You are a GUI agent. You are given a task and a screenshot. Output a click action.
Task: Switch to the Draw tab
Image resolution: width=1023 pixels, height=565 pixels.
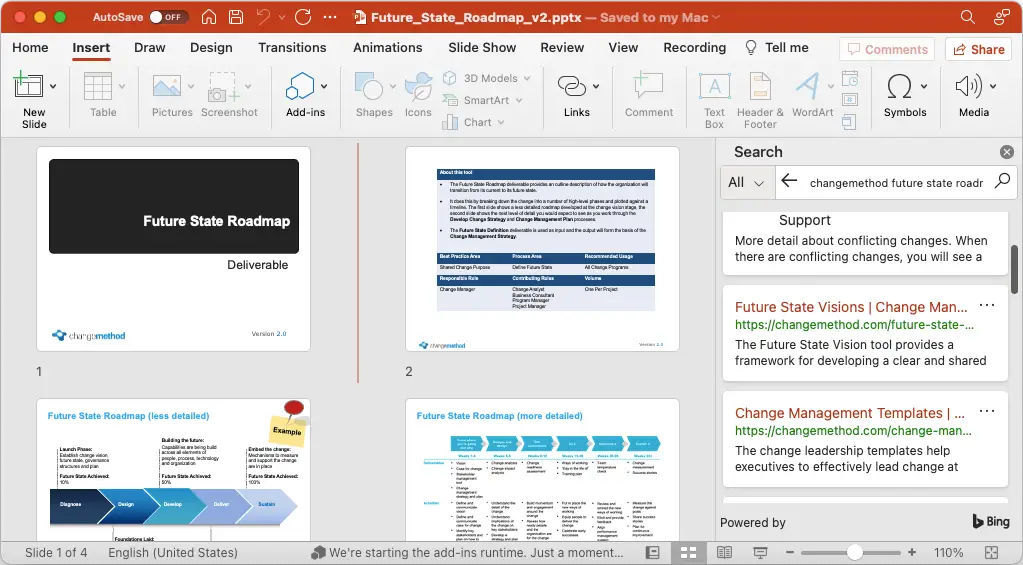point(149,48)
